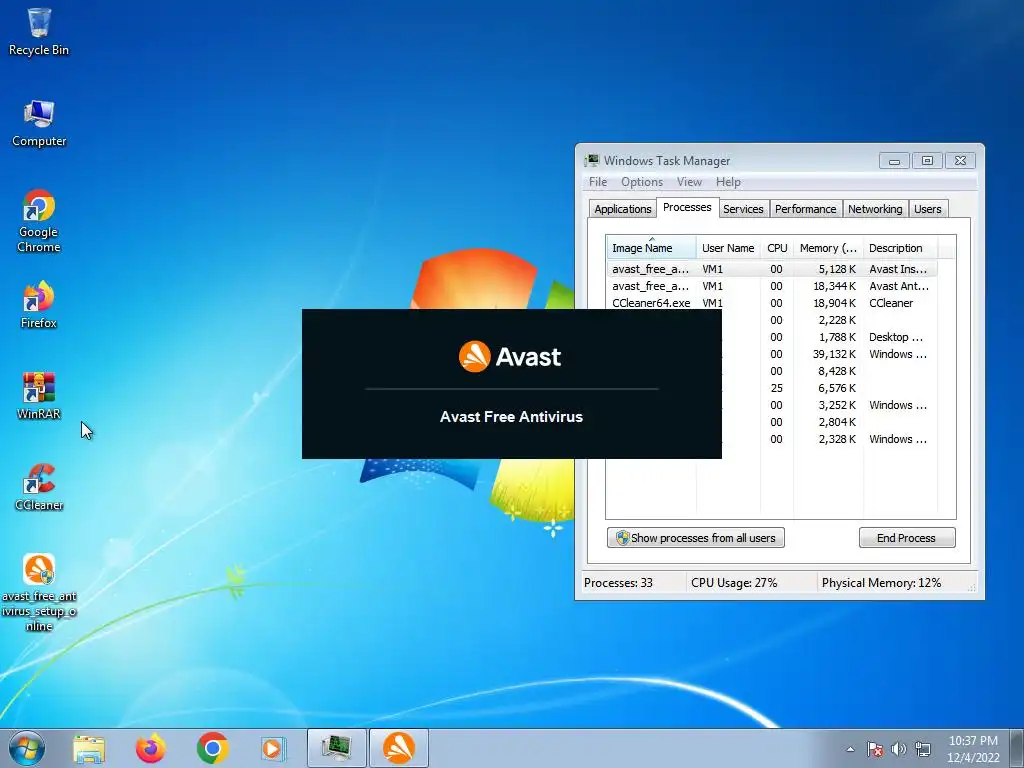Select the process row with CPU 25

pyautogui.click(x=829, y=388)
